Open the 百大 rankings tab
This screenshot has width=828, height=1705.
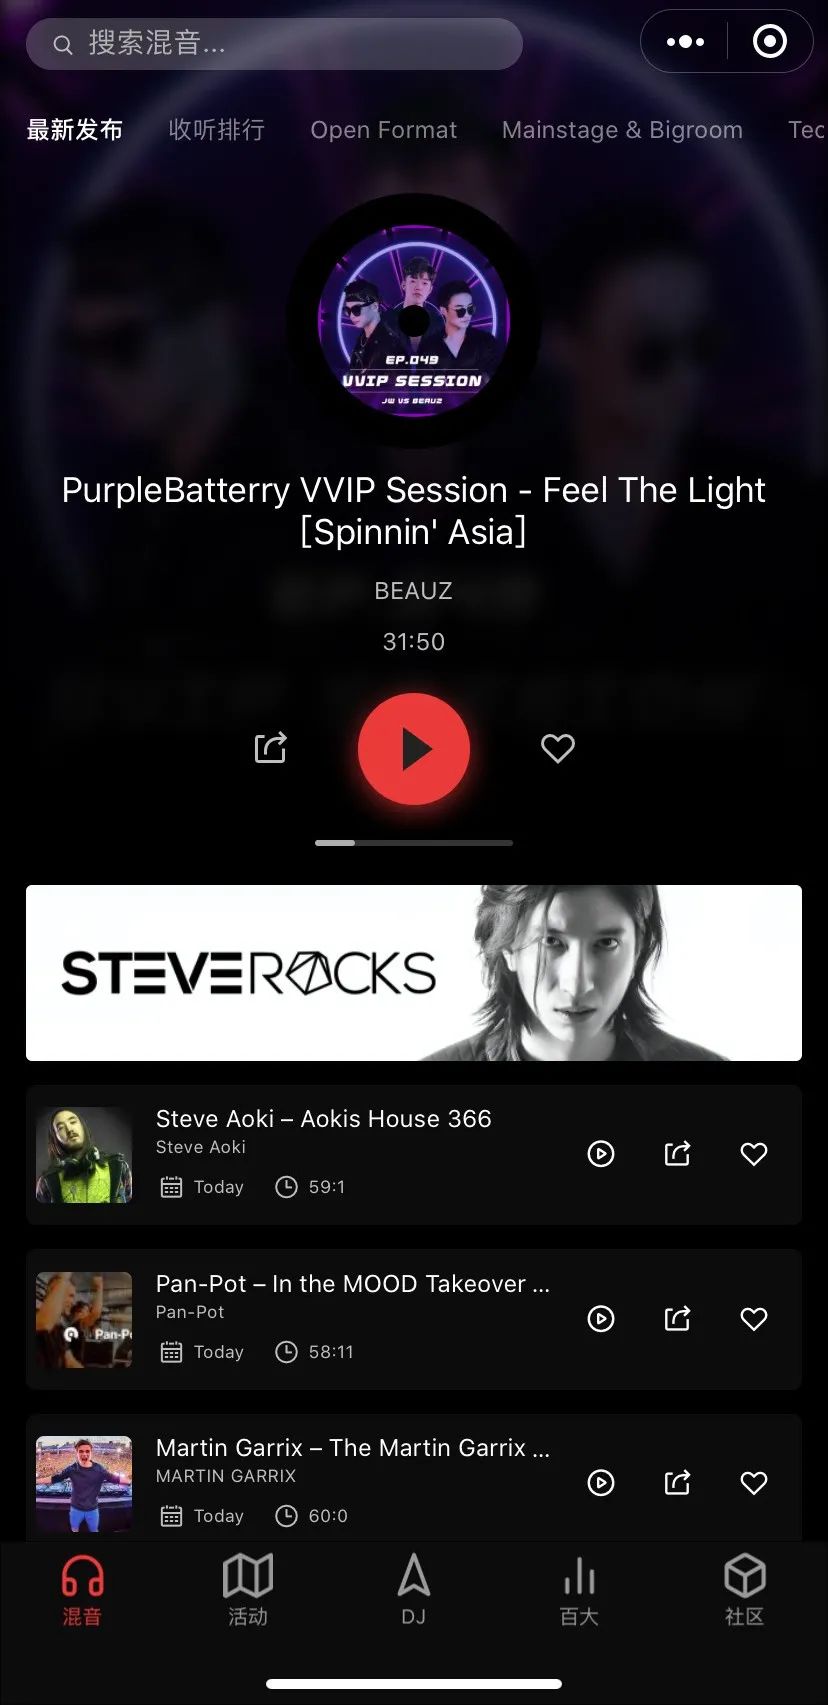tap(579, 1590)
